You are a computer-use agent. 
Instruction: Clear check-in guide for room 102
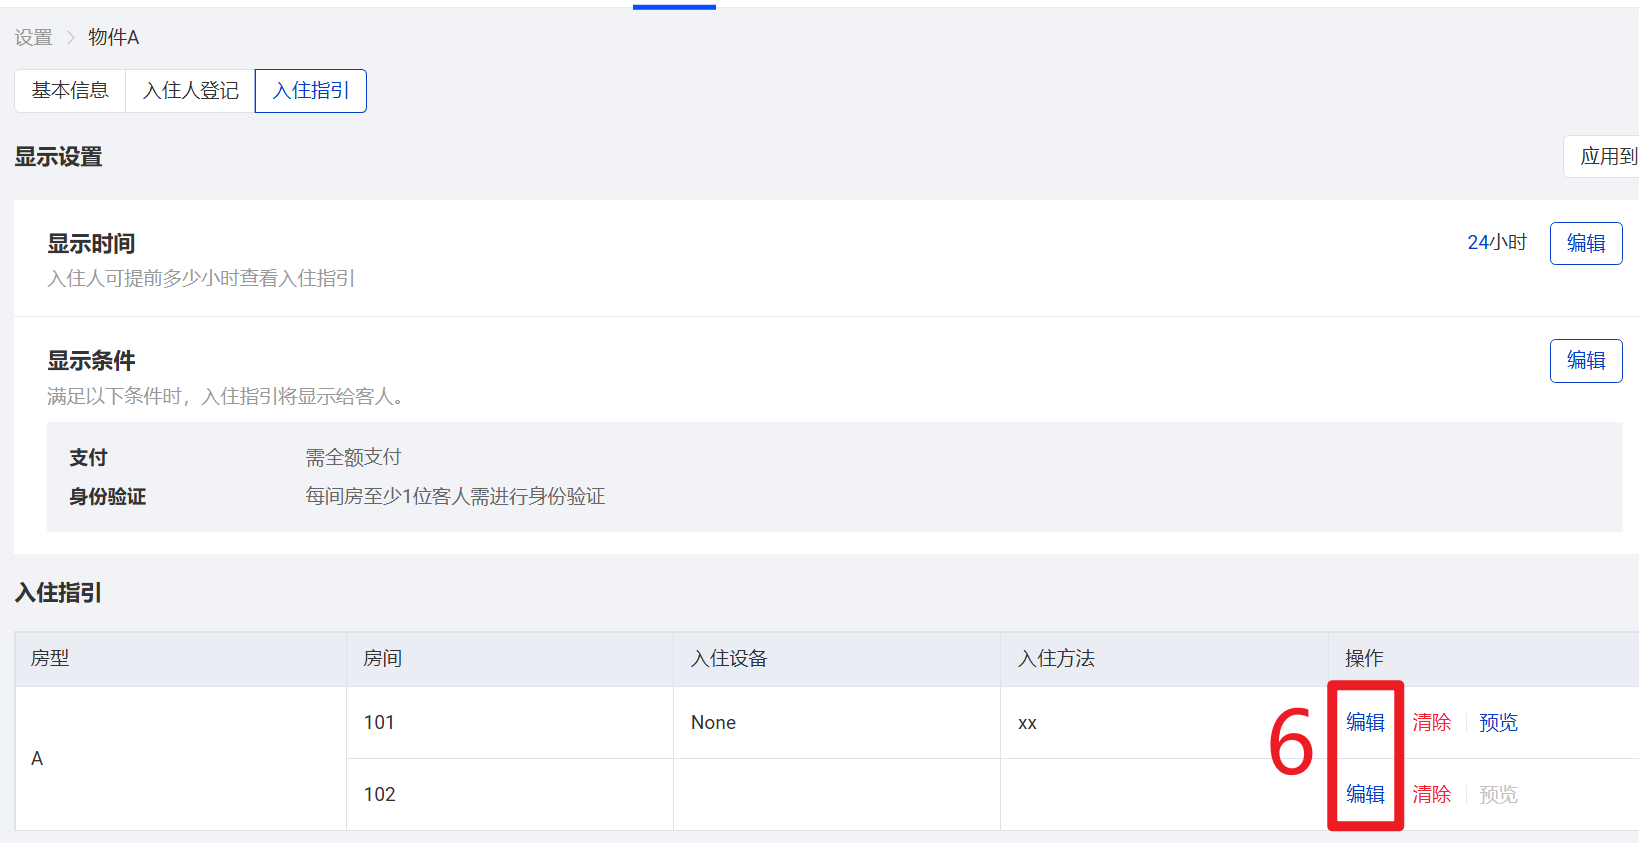(x=1431, y=795)
